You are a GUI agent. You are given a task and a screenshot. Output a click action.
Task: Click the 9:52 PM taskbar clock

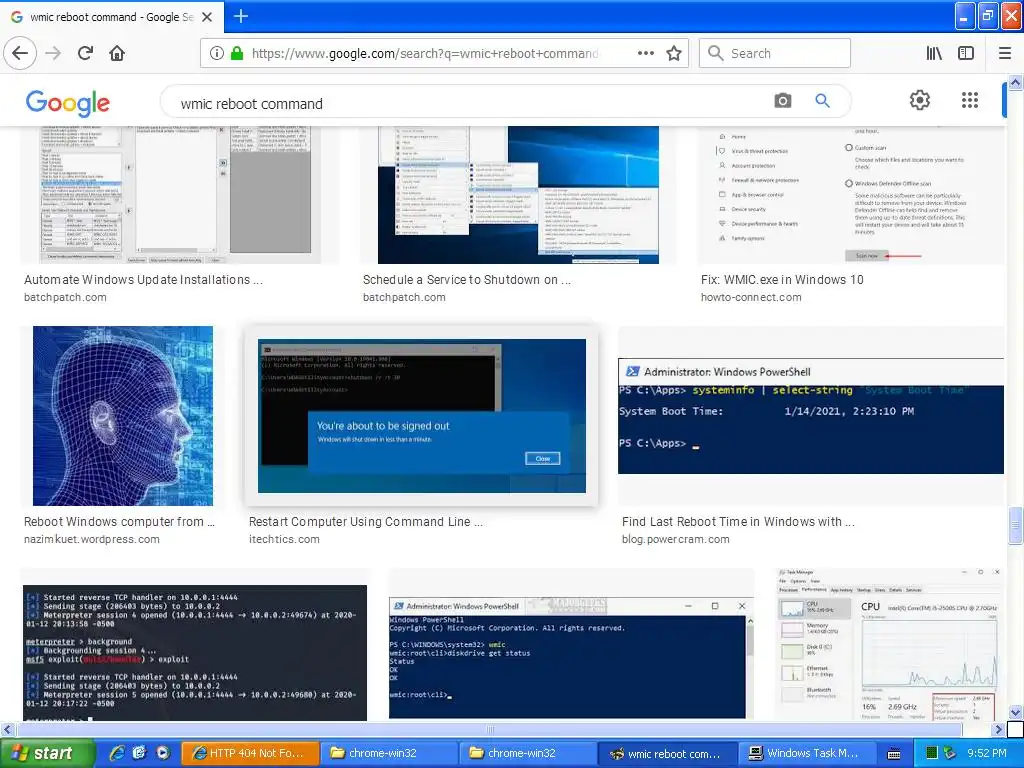[x=987, y=753]
